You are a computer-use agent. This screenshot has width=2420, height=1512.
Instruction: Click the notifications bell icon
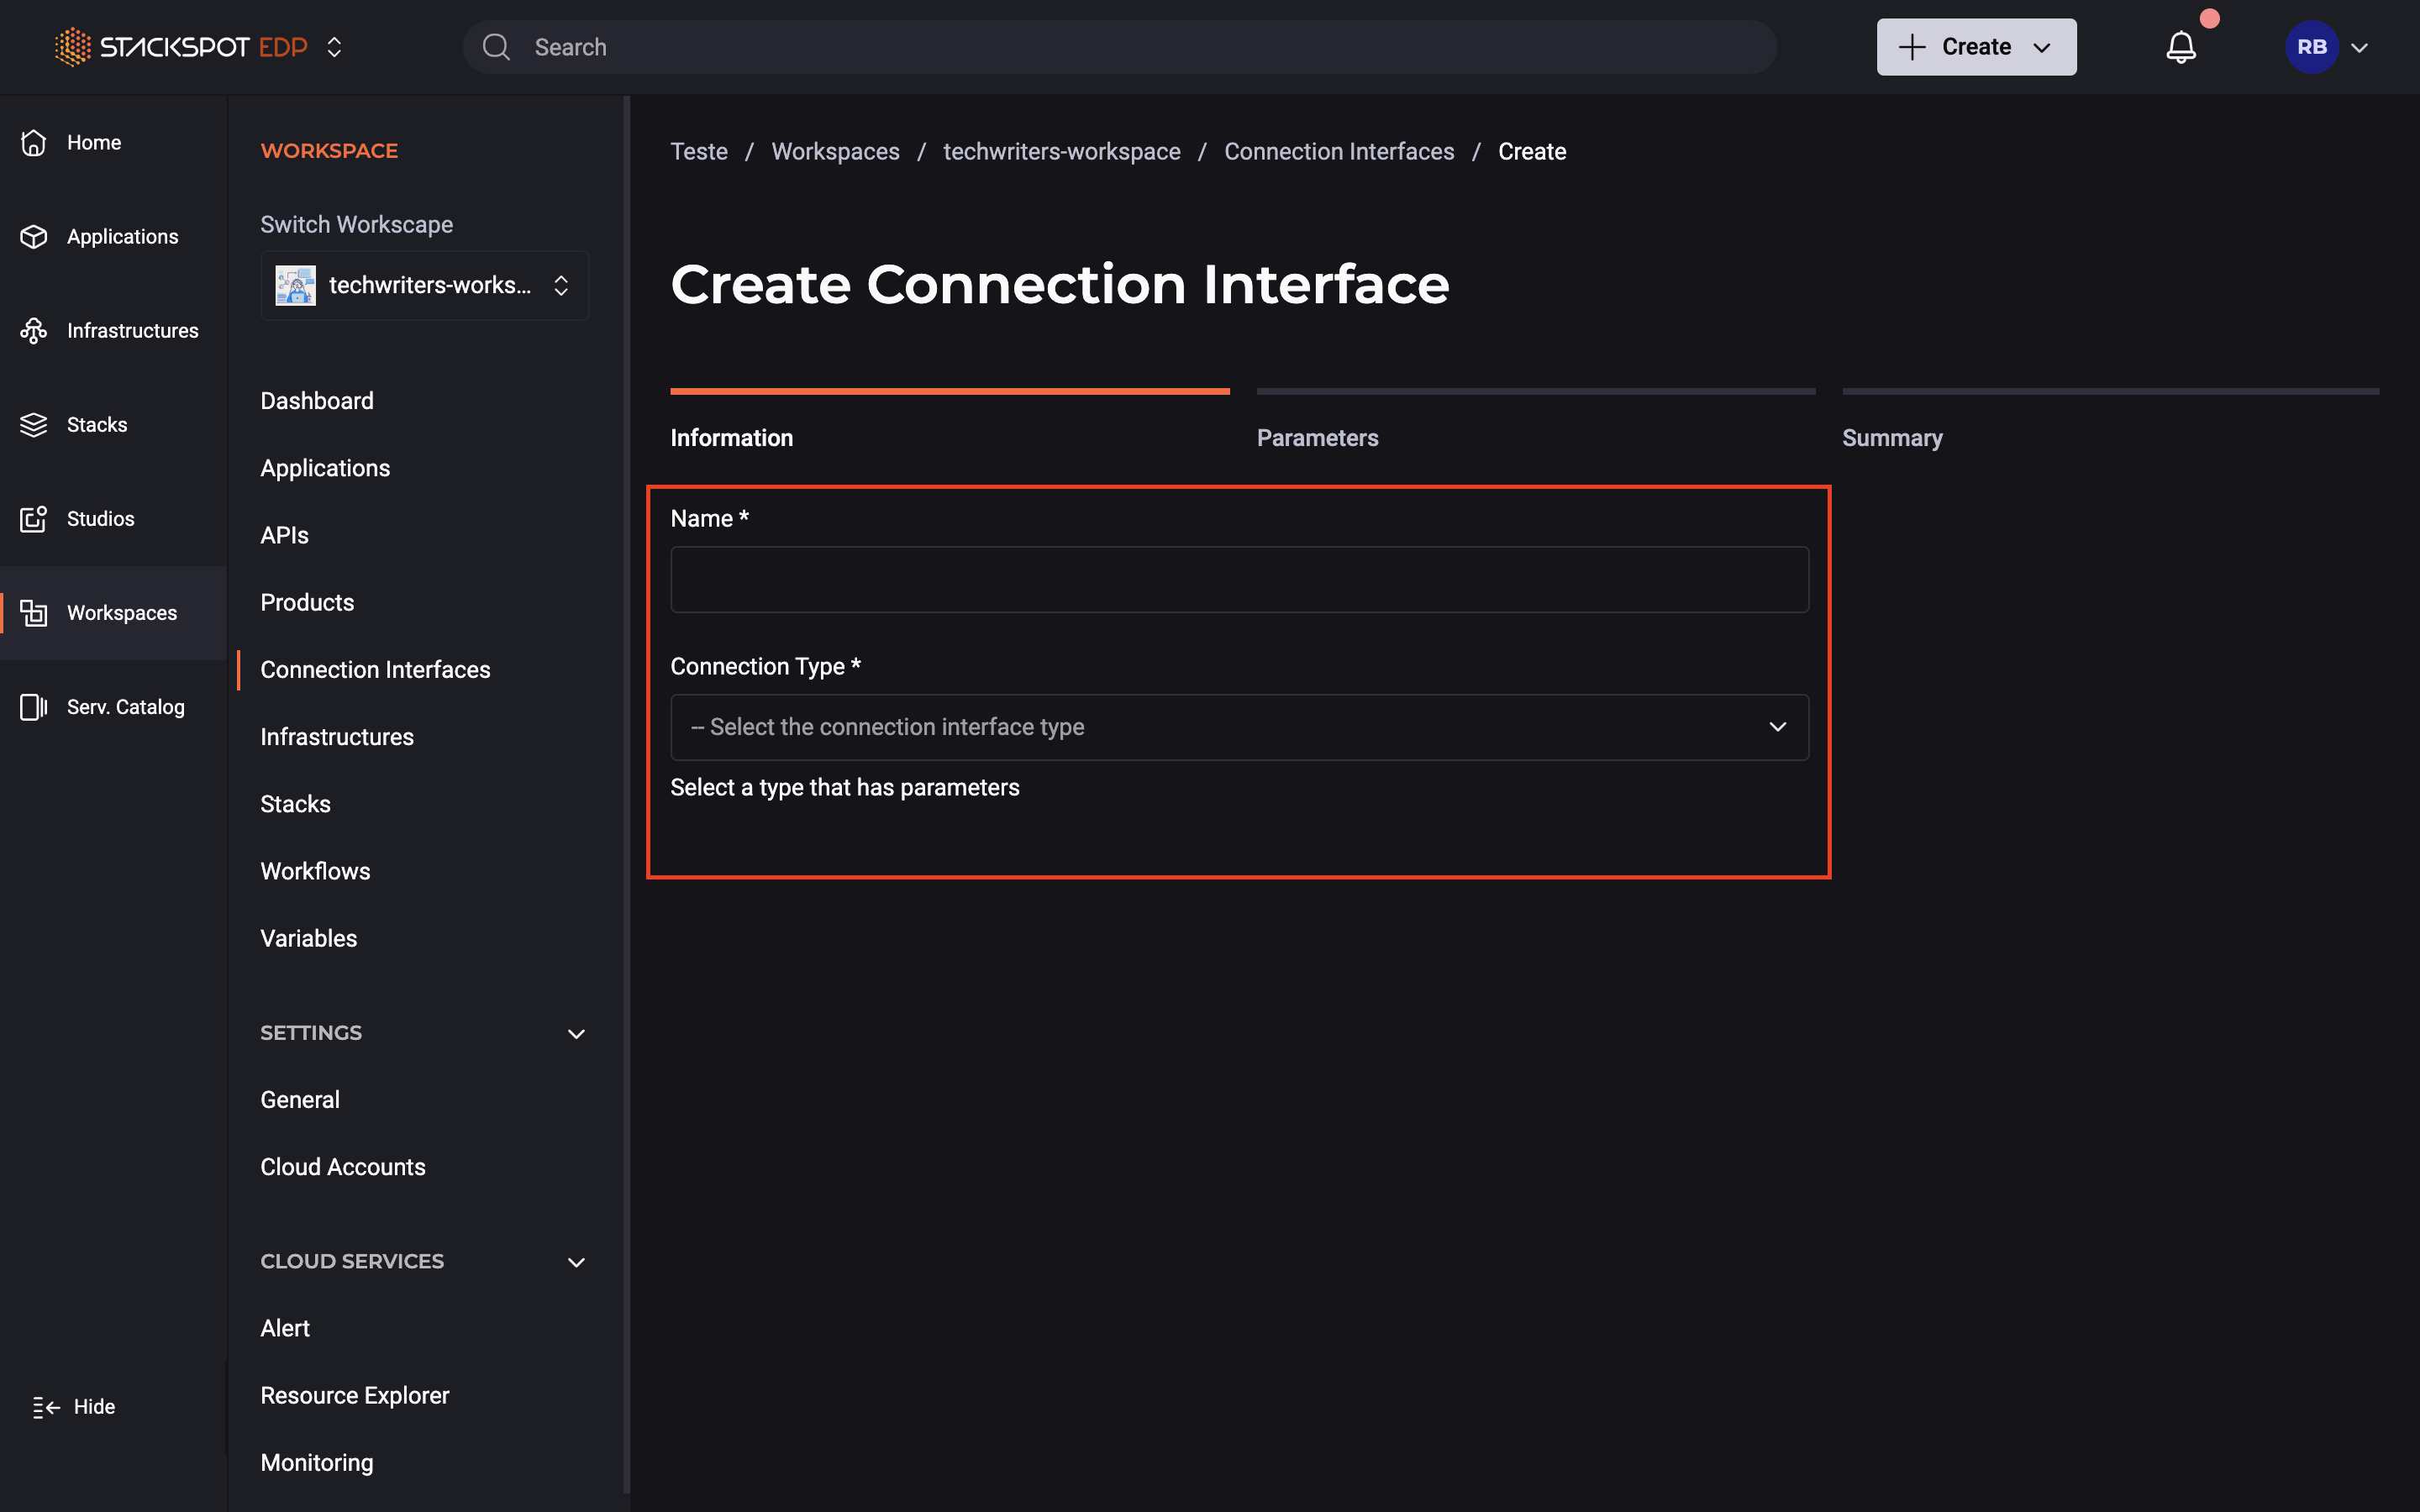tap(2180, 47)
